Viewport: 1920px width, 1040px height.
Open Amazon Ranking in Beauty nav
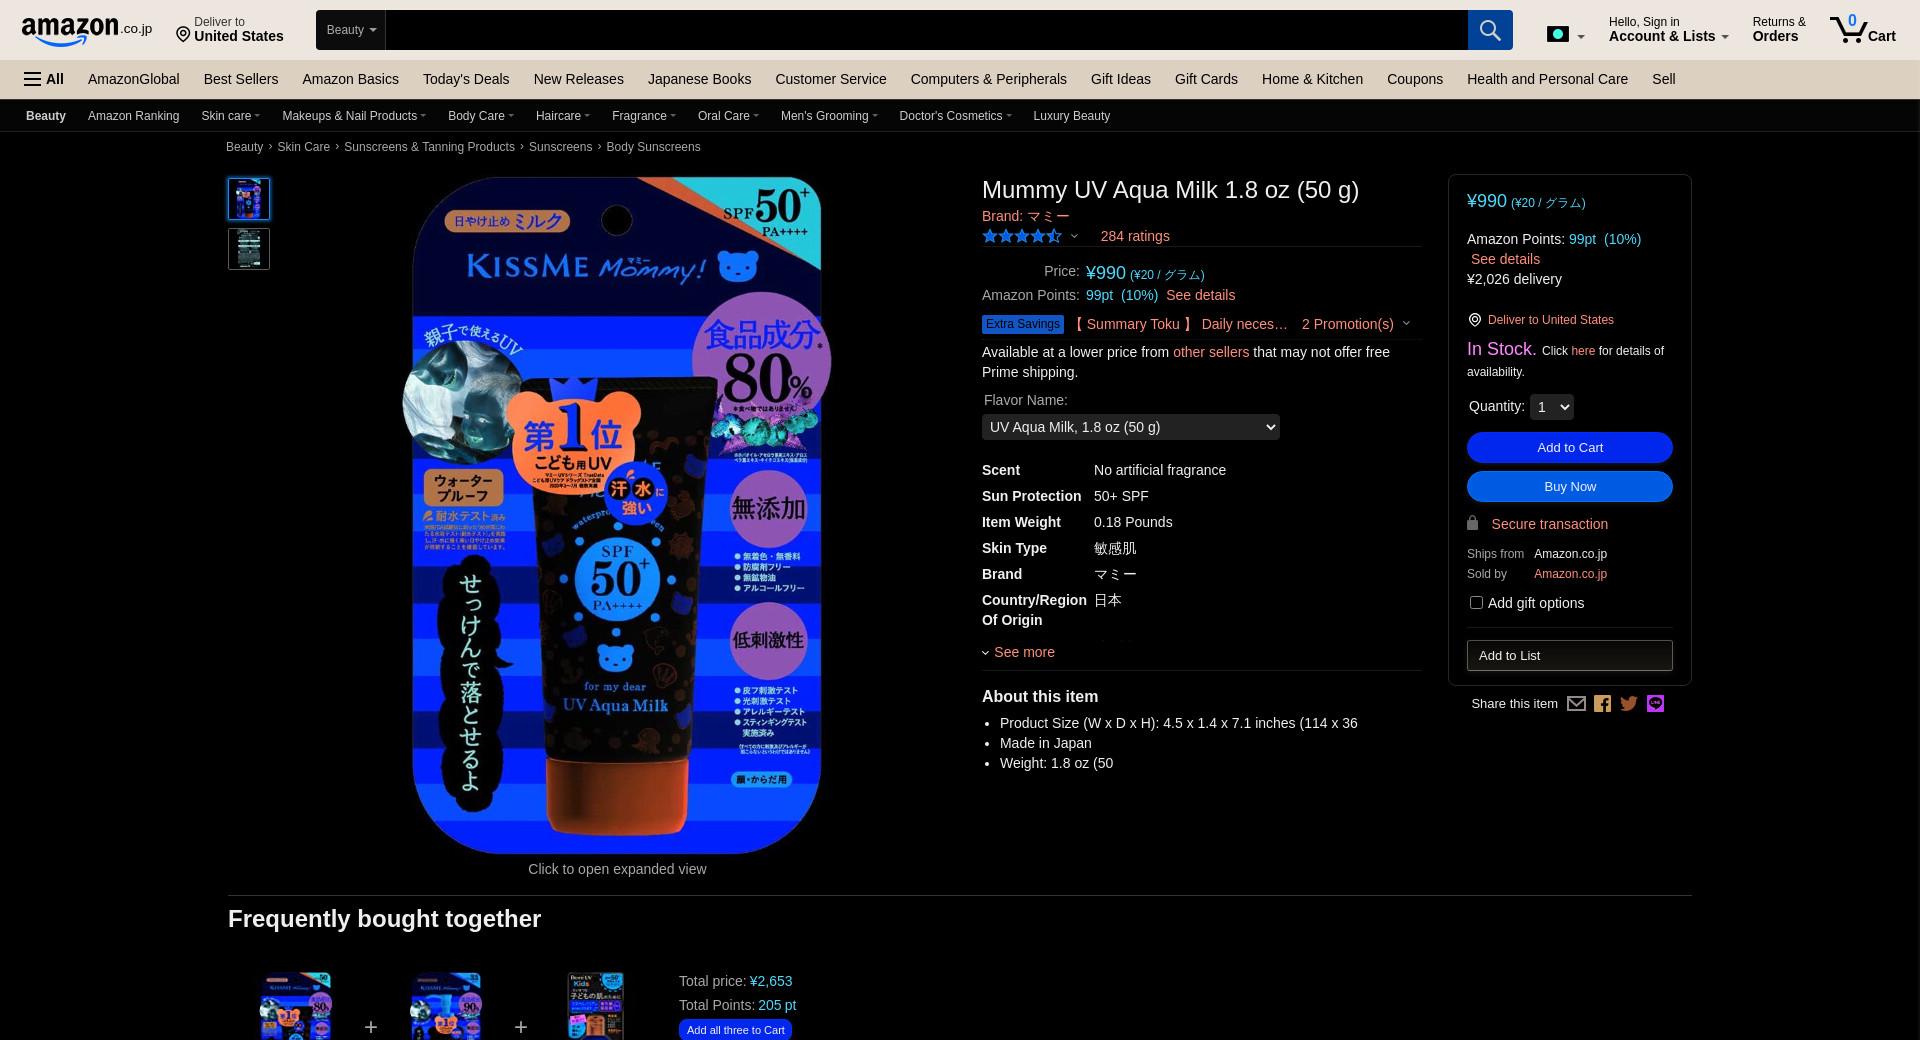pyautogui.click(x=133, y=116)
